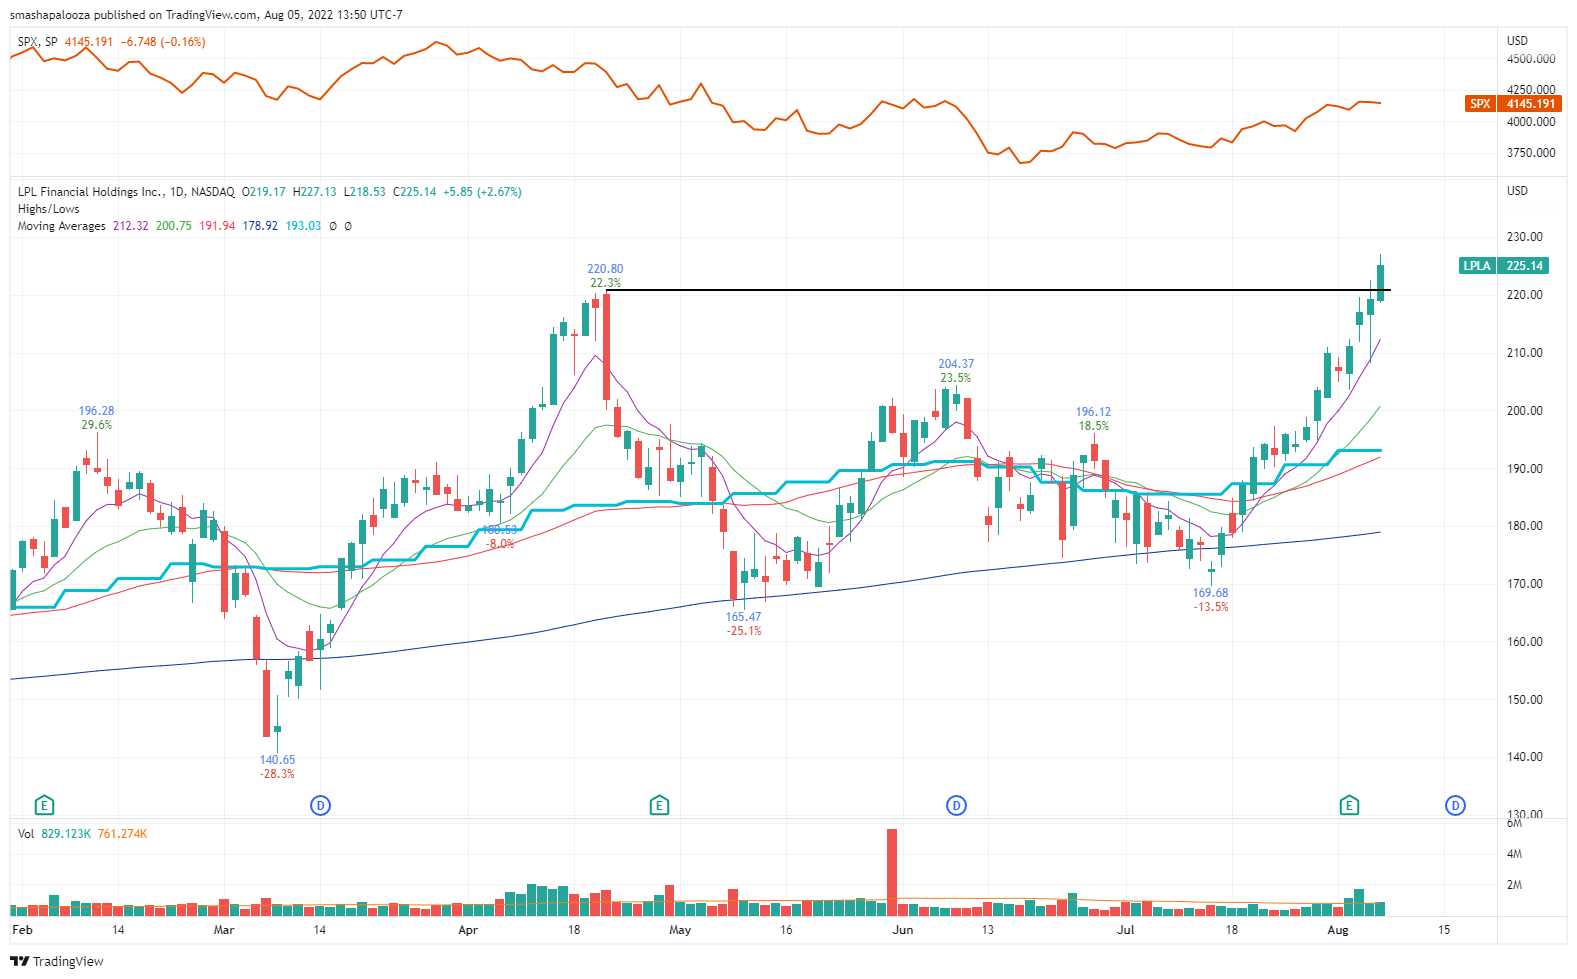Select the Moving Averages indicator label
Screen dimensions: 1577x979
[61, 226]
